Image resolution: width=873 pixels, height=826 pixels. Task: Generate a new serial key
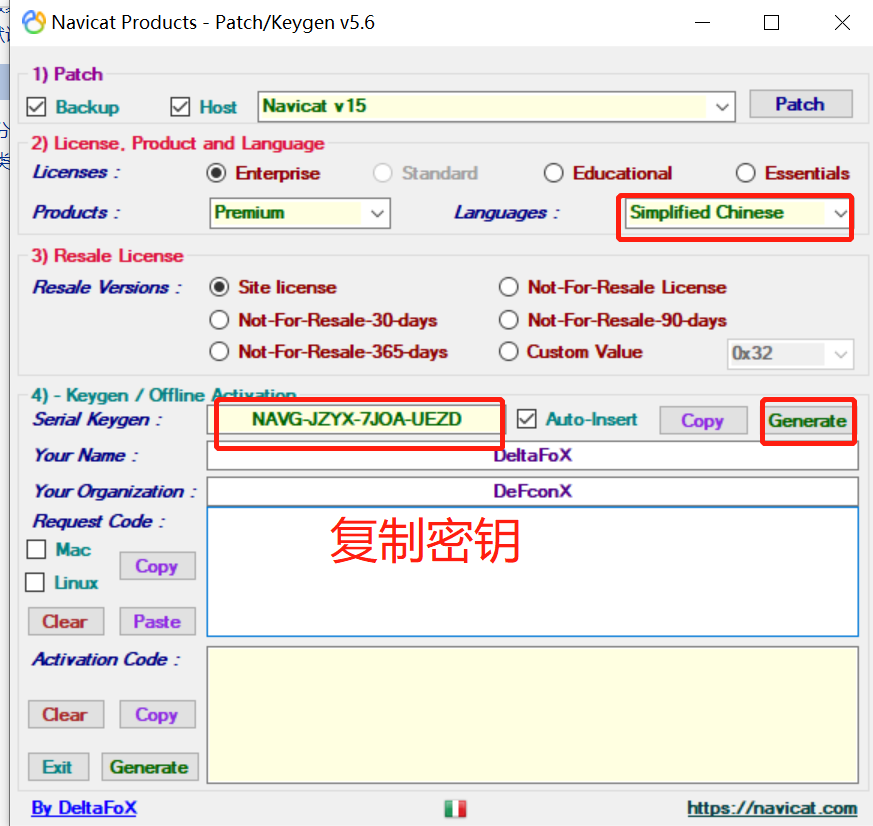[807, 421]
